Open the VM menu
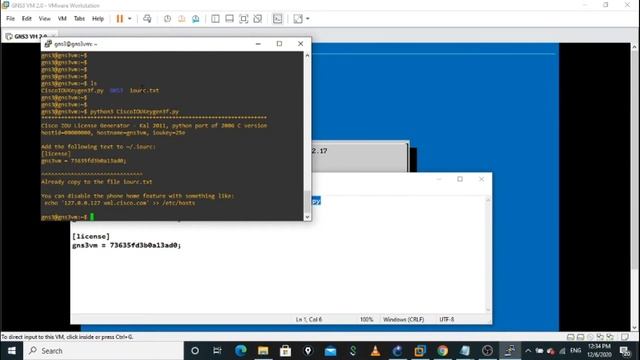640x360 pixels. 62,19
